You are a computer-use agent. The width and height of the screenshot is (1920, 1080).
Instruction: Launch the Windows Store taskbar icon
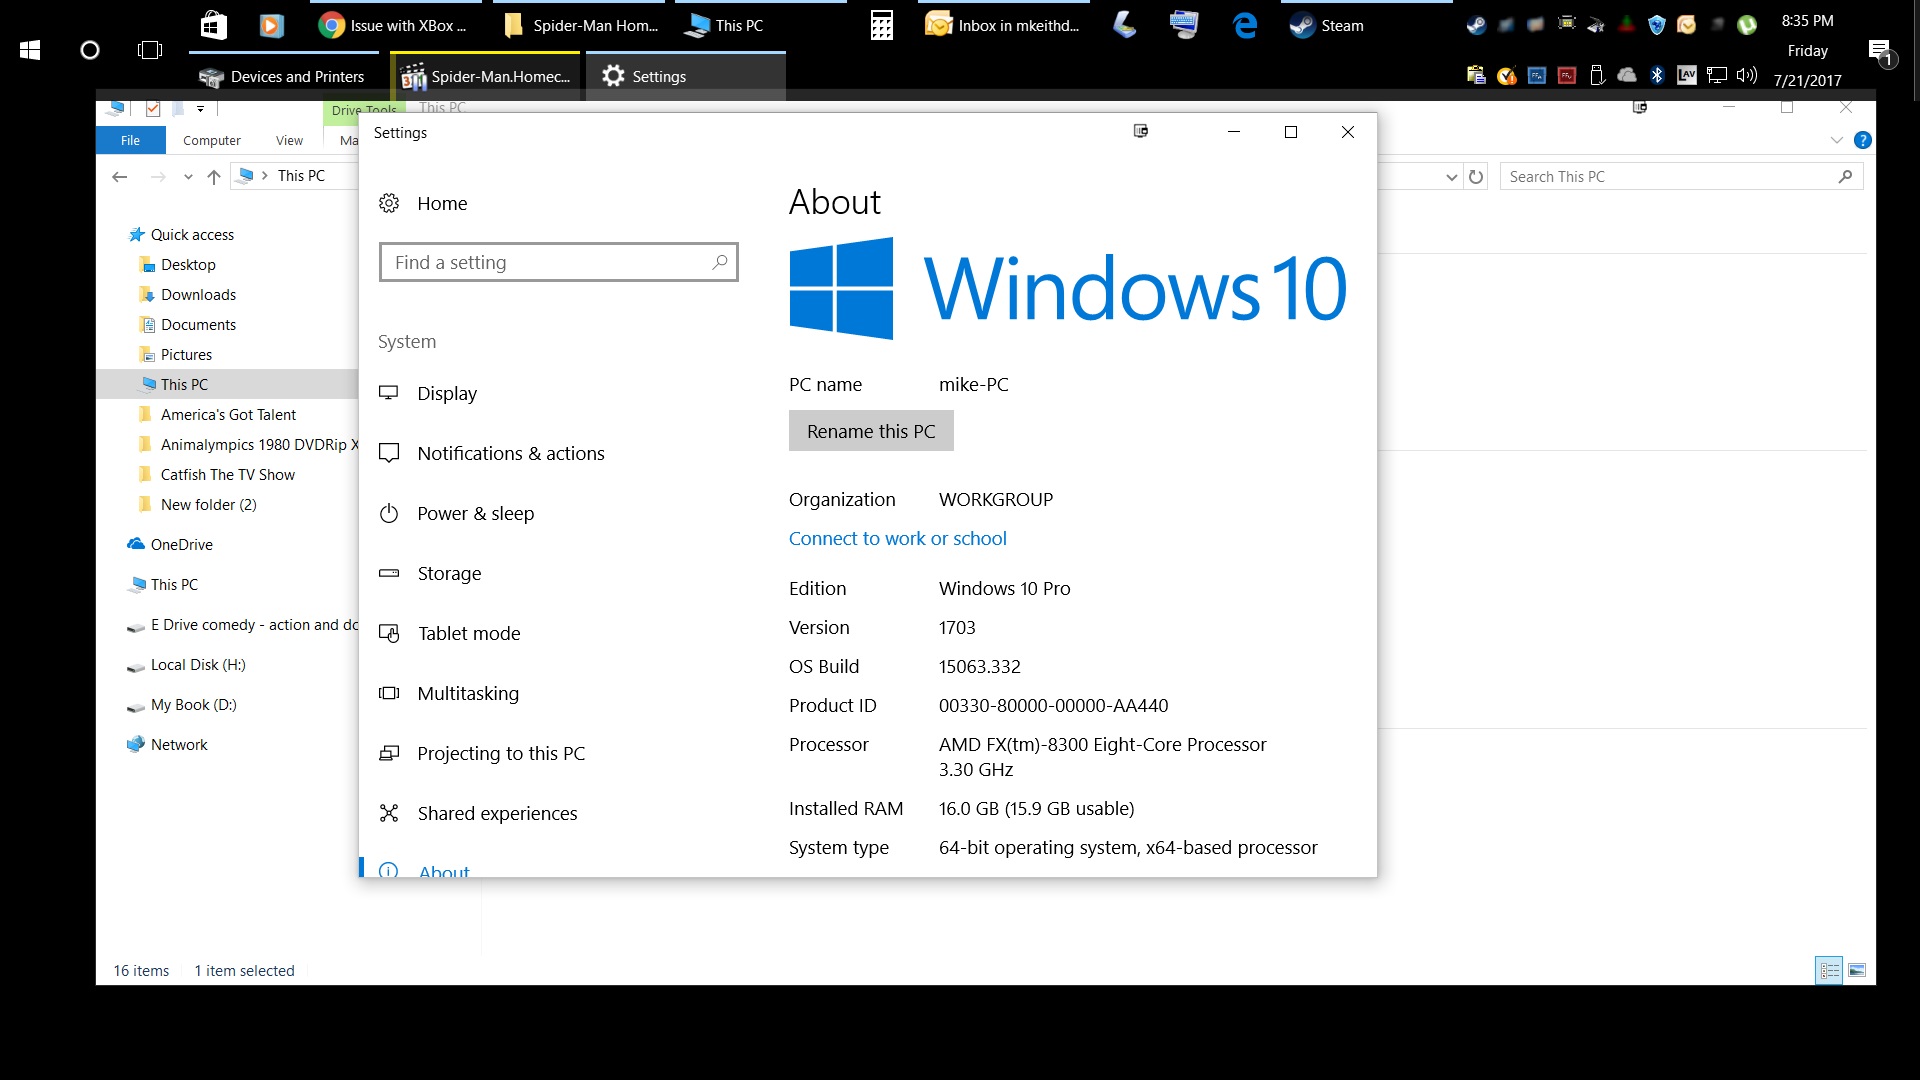214,25
